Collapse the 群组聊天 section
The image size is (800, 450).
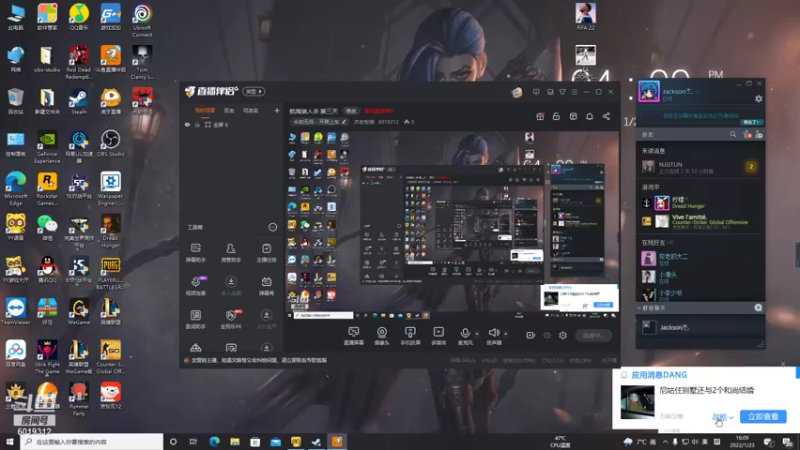(x=639, y=308)
